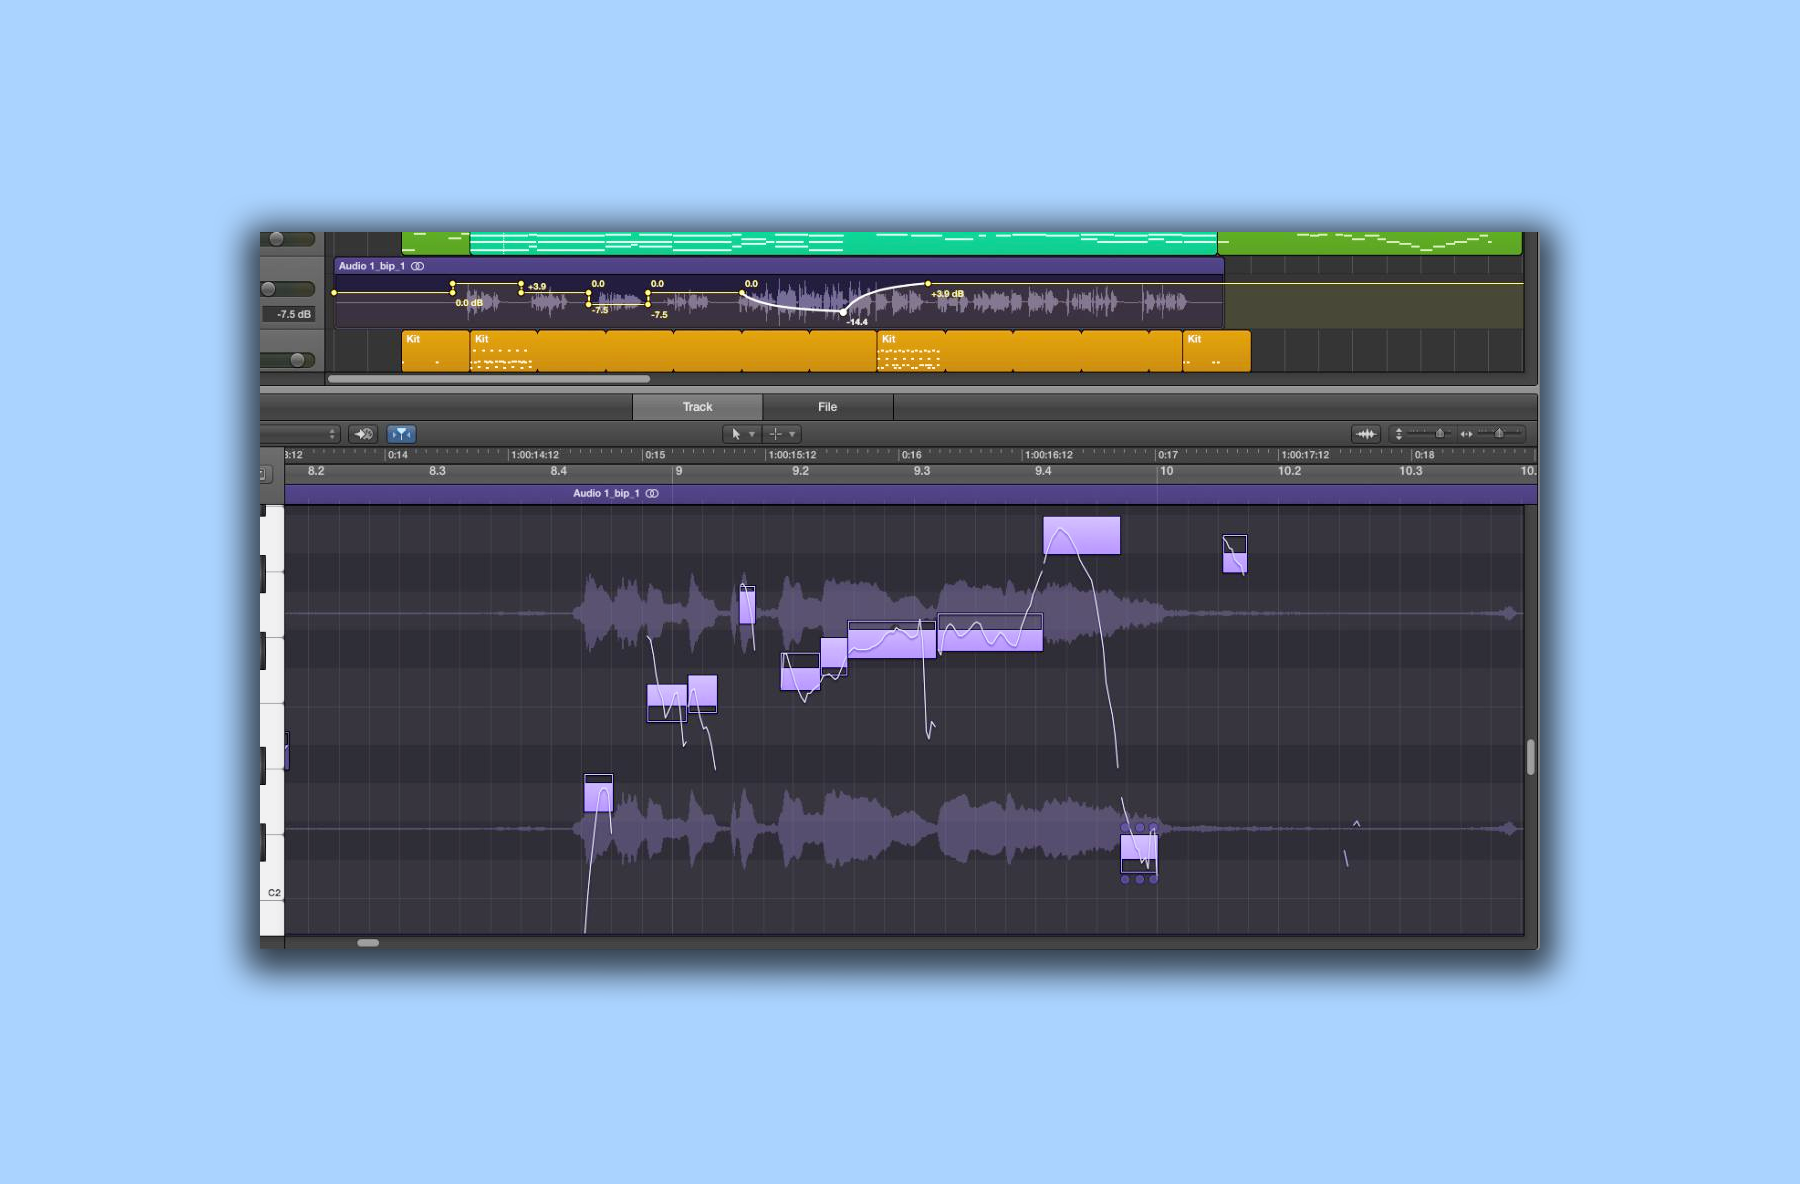This screenshot has width=1800, height=1184.
Task: Click the ruler at time 0:16
Action: click(x=911, y=454)
